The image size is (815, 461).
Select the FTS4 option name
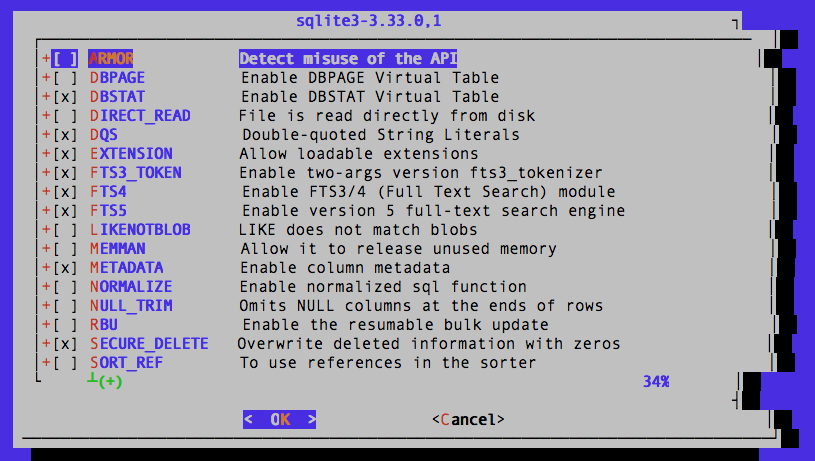pos(108,192)
